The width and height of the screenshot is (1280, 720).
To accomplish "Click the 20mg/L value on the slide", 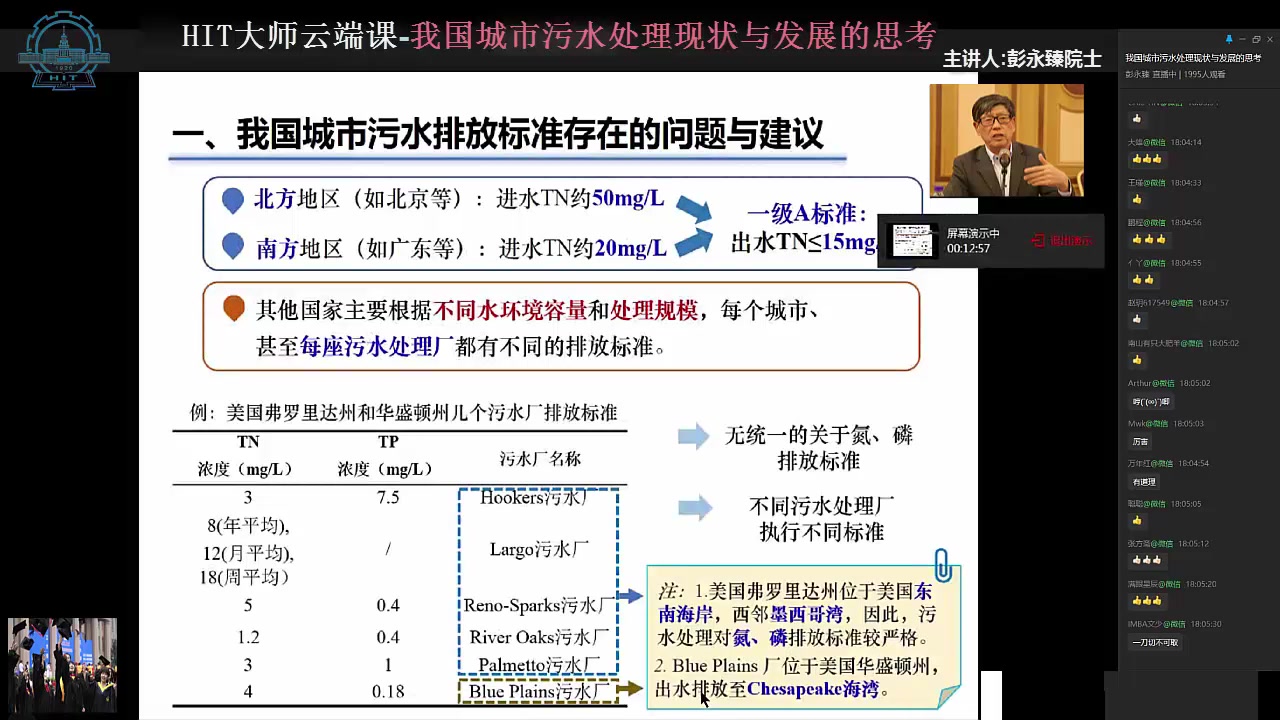I will [x=630, y=247].
